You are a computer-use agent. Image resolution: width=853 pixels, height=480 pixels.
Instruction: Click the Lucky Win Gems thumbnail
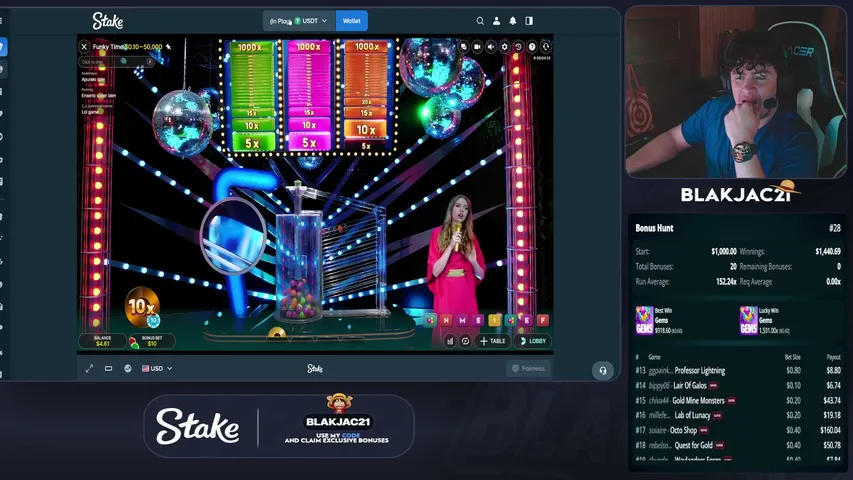[x=749, y=321]
